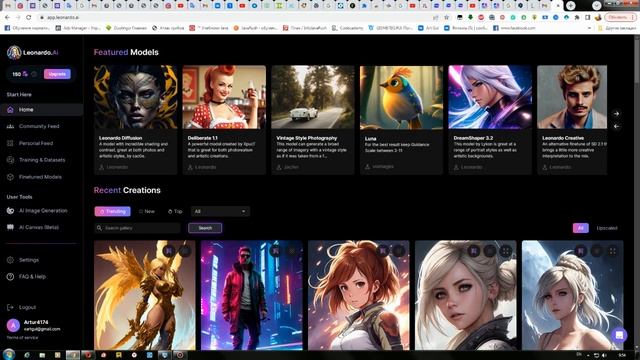Screen dimensions: 640x360
Task: Click in the Search gallery input field
Action: [x=138, y=228]
